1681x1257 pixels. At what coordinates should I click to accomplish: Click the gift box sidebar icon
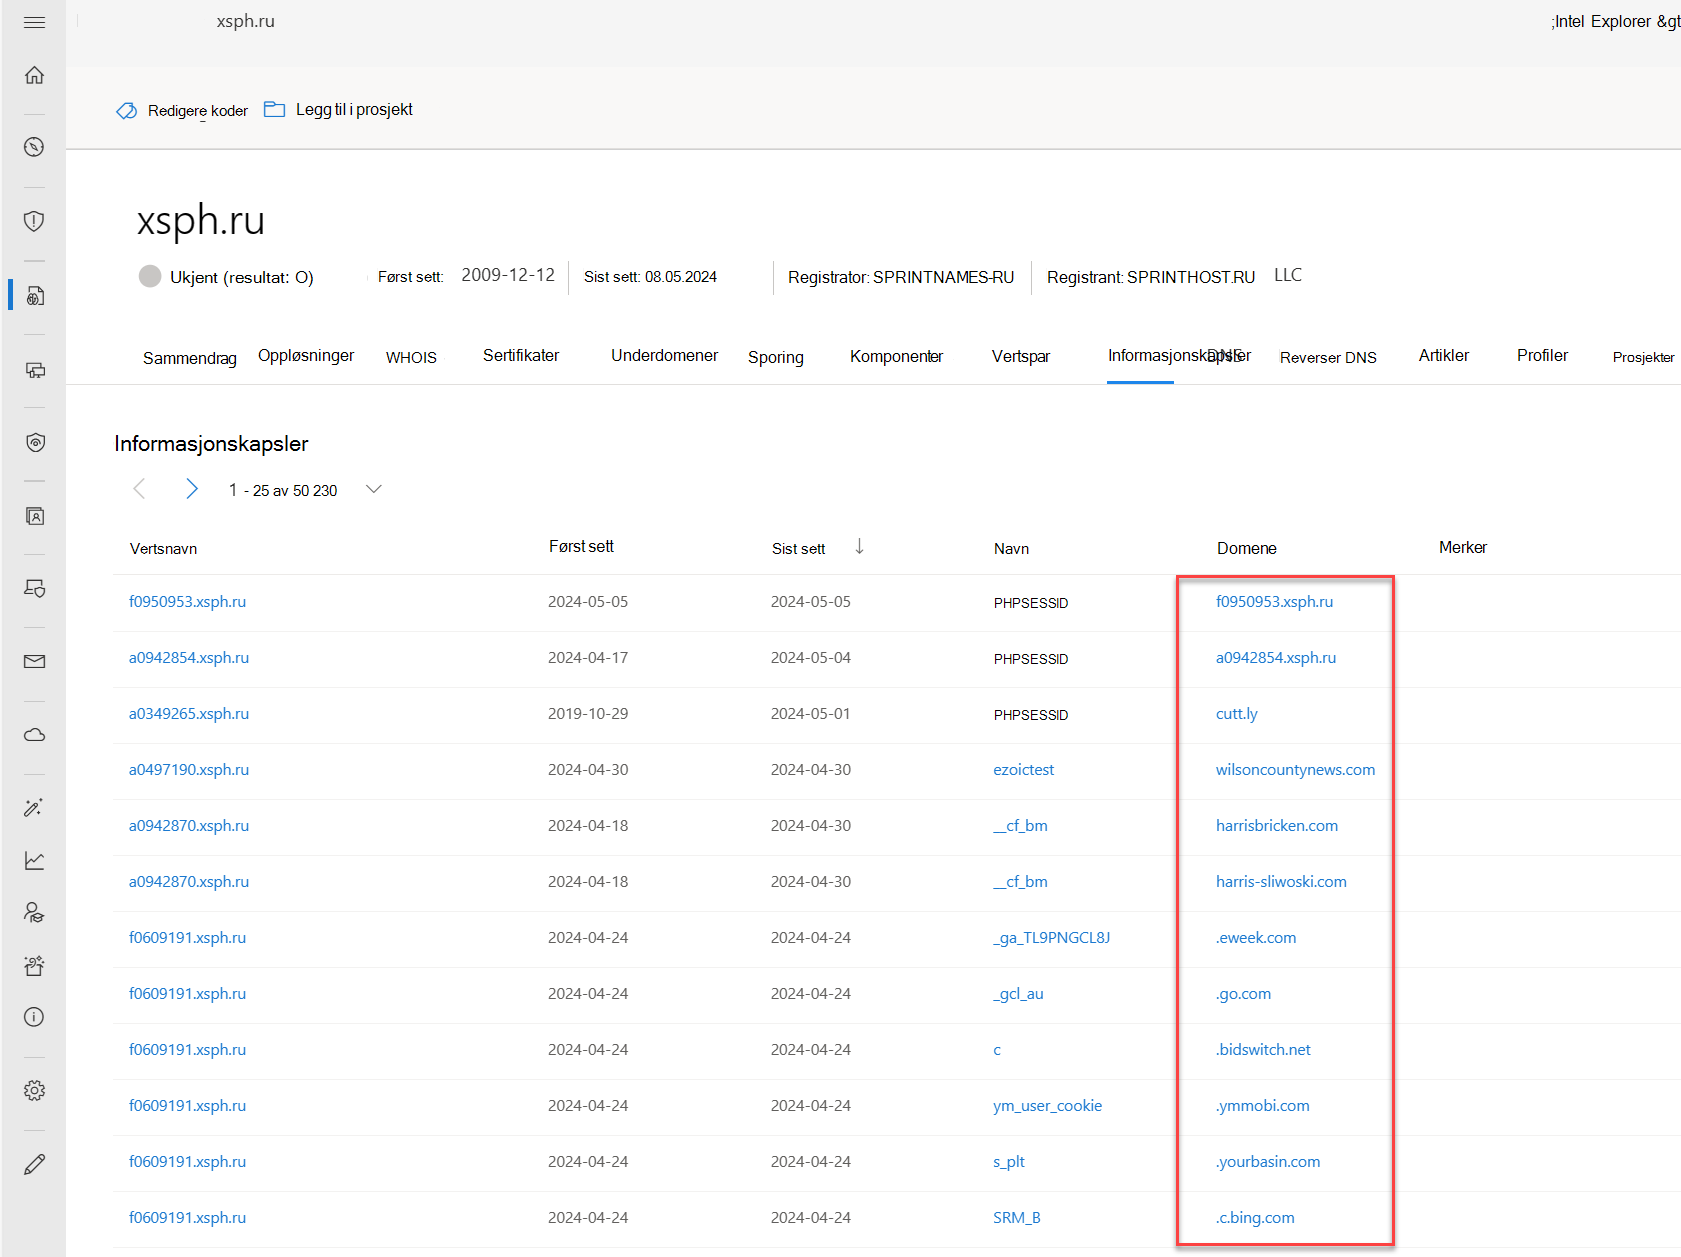pyautogui.click(x=34, y=965)
